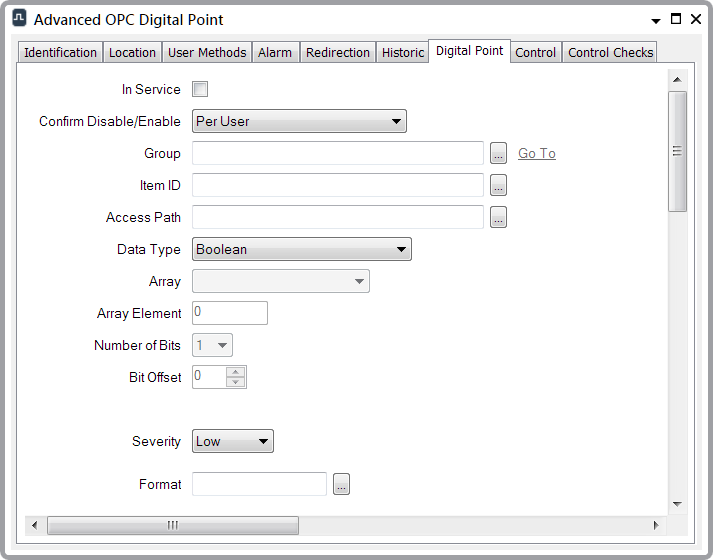Click inside the Item ID text field

pyautogui.click(x=338, y=186)
